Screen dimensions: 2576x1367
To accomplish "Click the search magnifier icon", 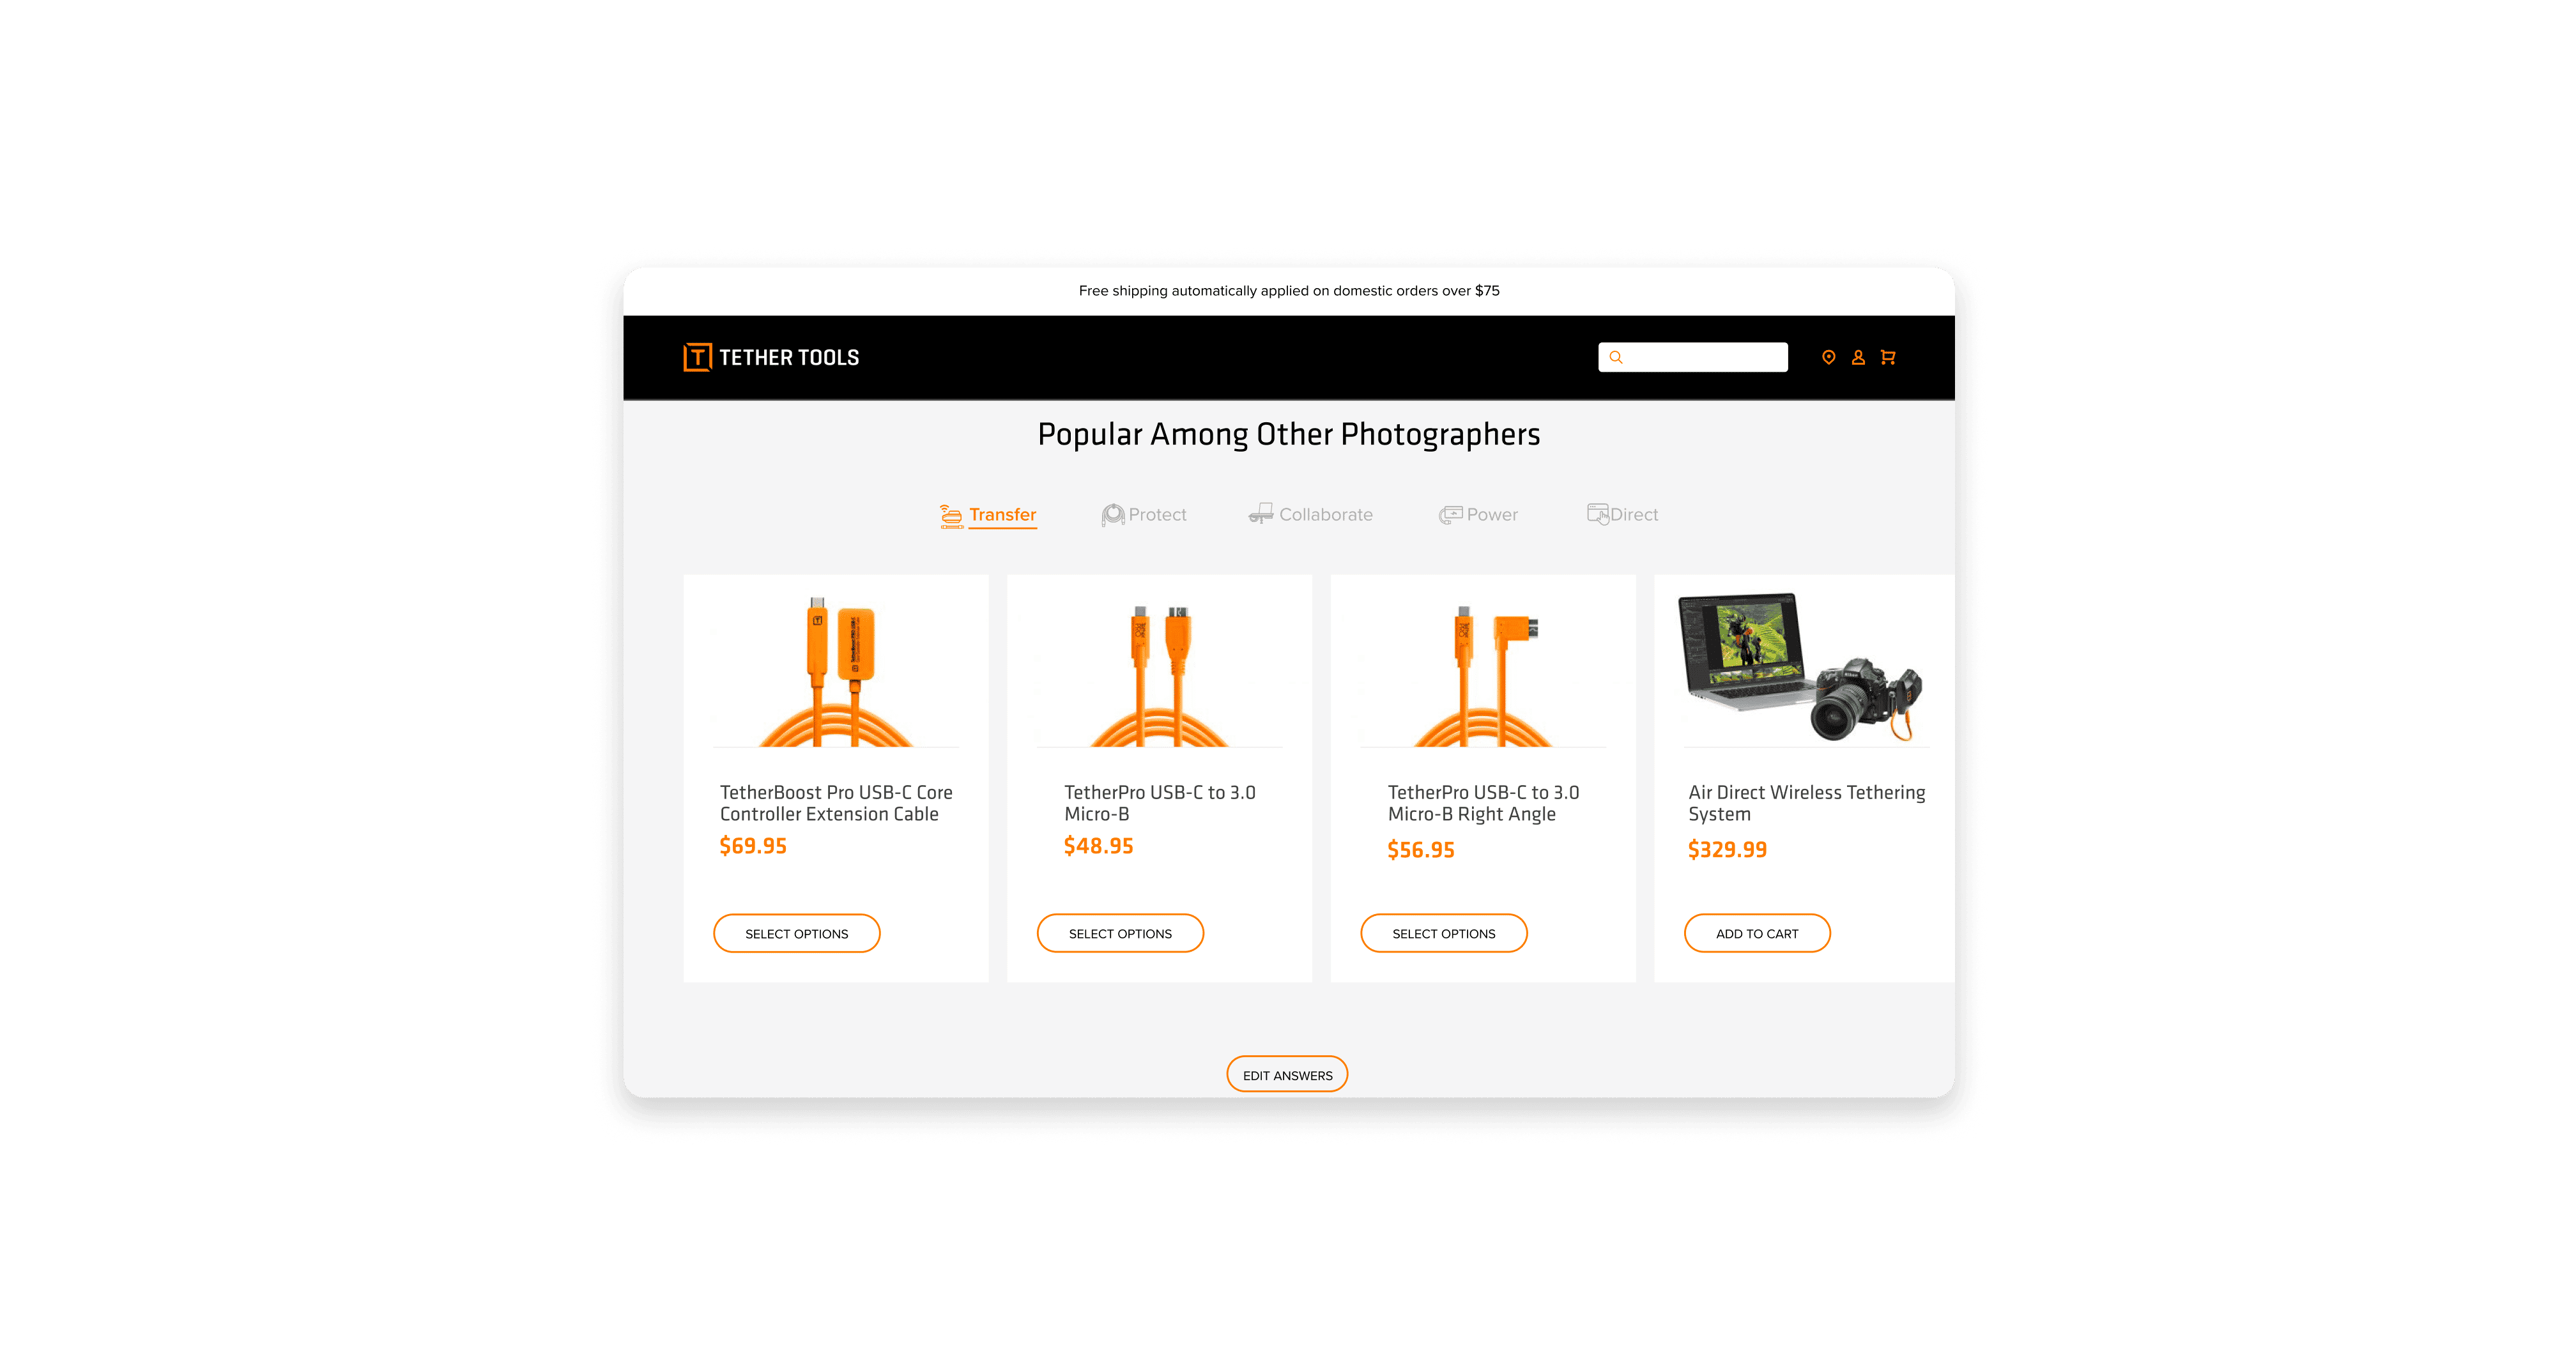I will tap(1615, 357).
